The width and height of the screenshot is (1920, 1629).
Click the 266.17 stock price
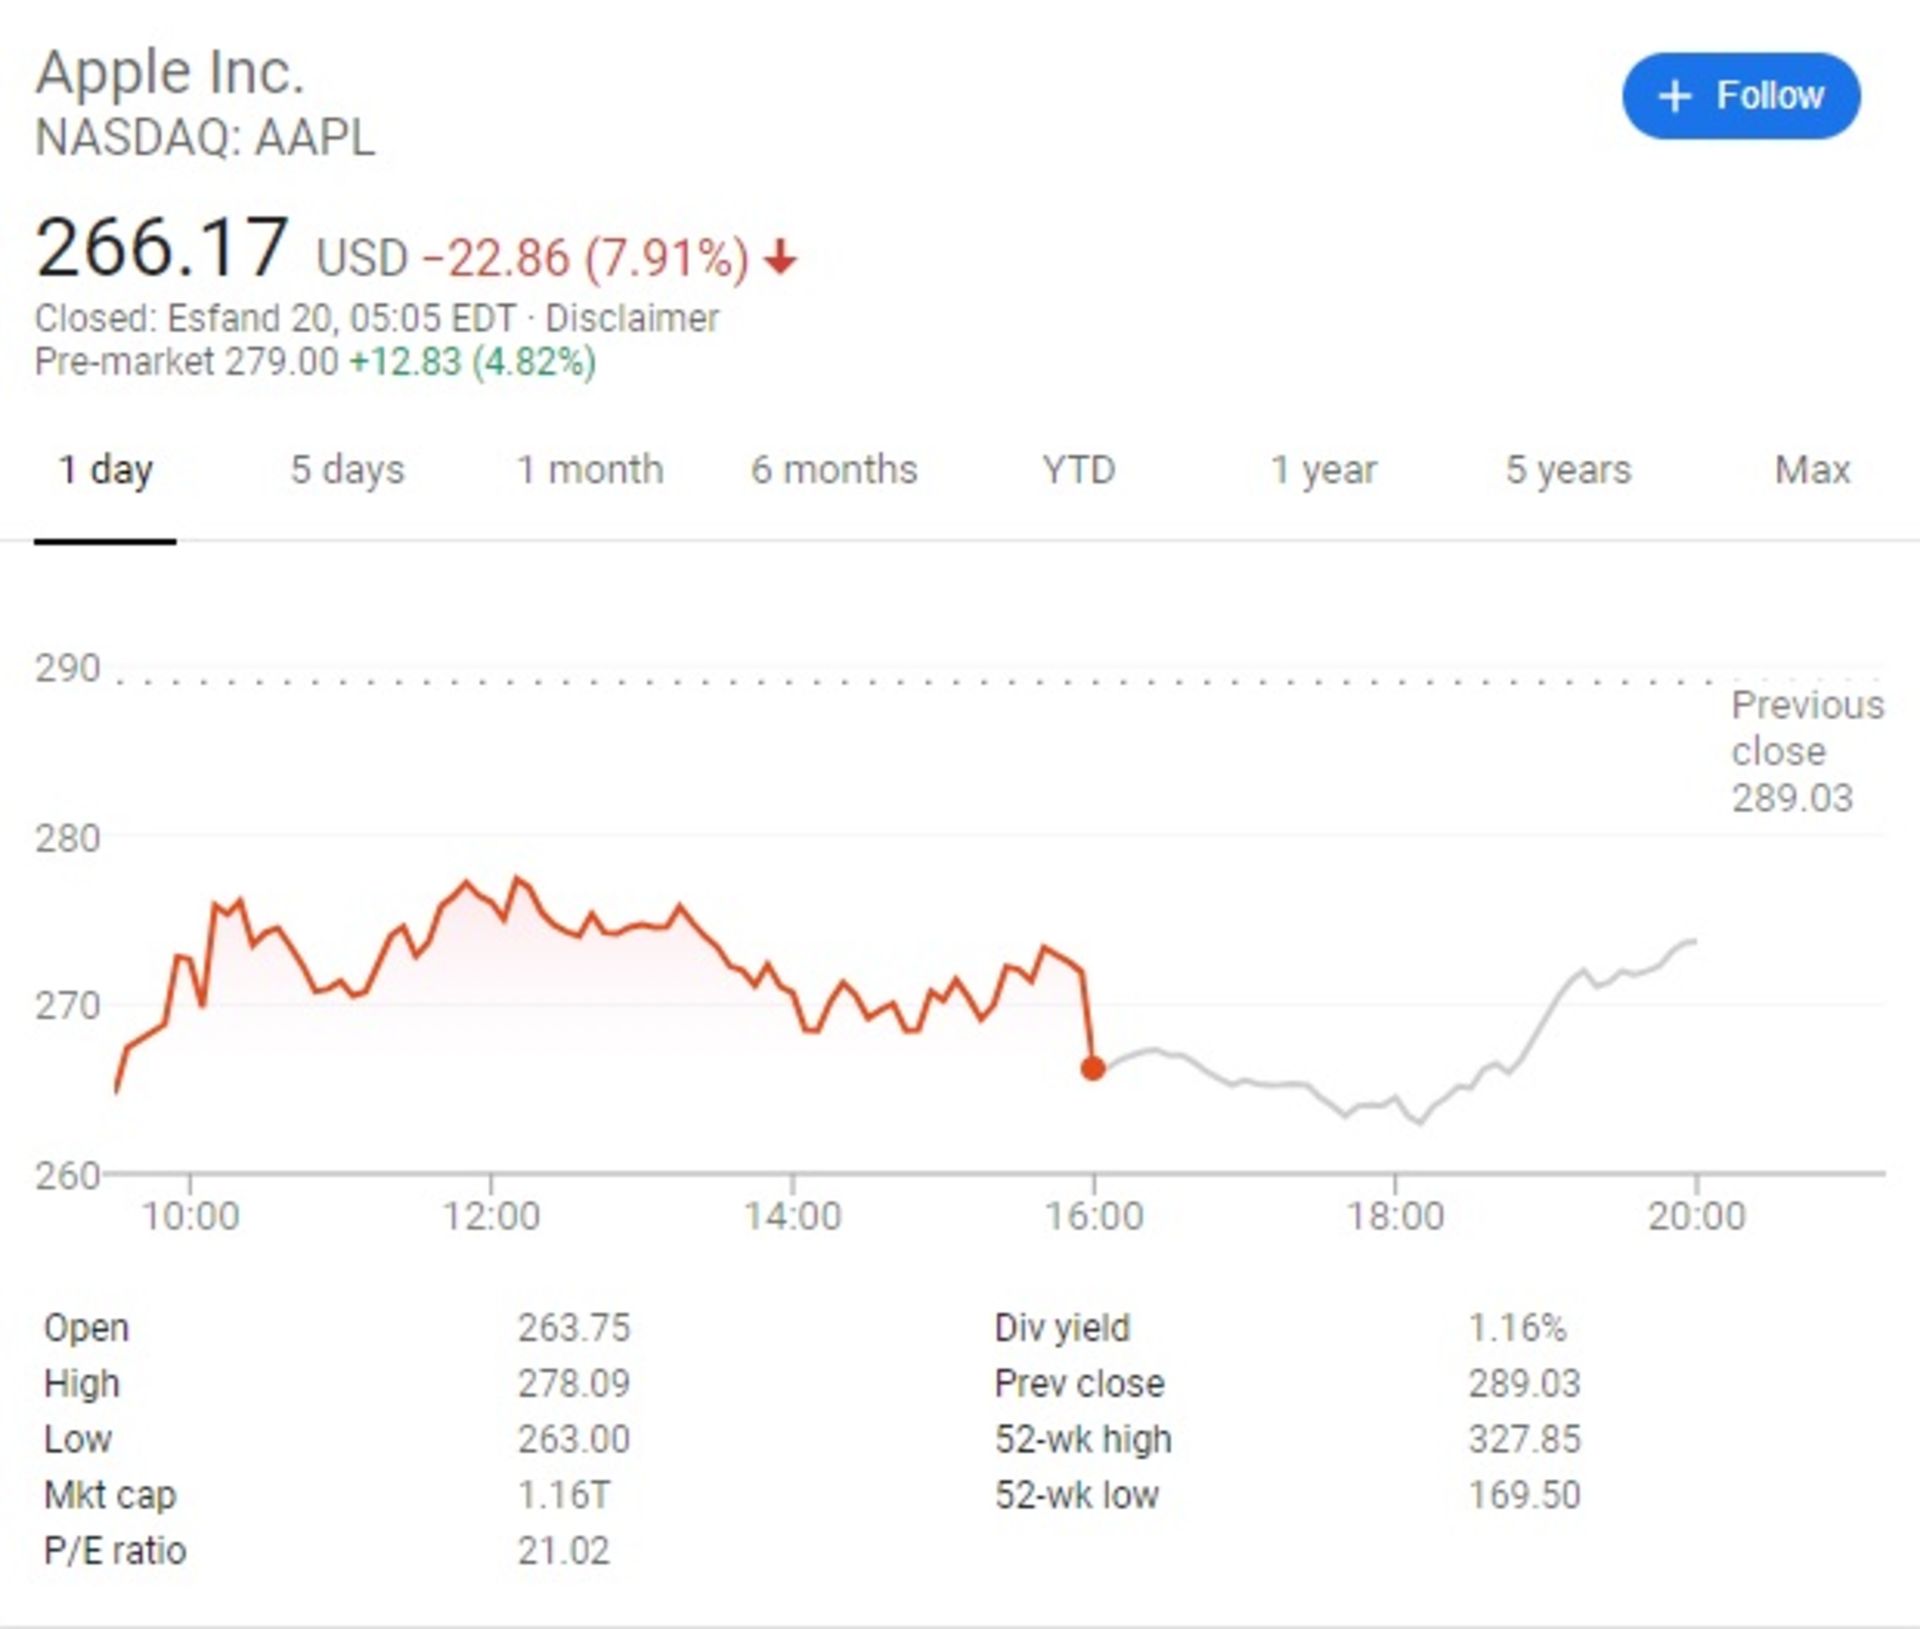tap(162, 248)
